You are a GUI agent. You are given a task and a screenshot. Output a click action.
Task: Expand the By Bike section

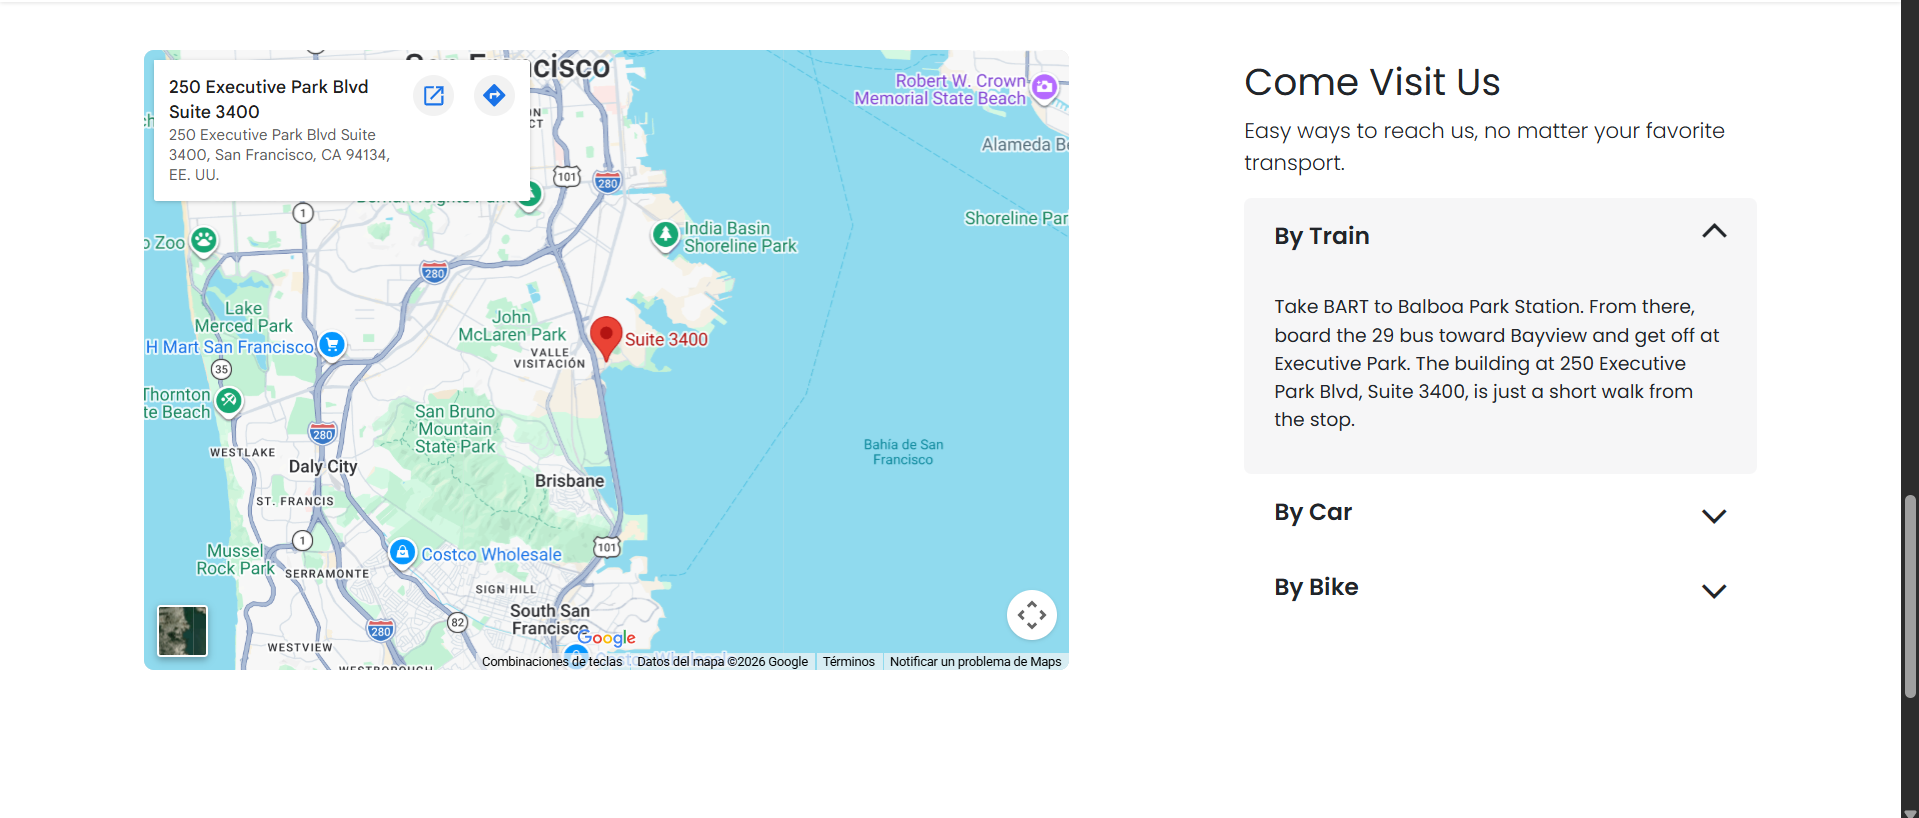1714,591
